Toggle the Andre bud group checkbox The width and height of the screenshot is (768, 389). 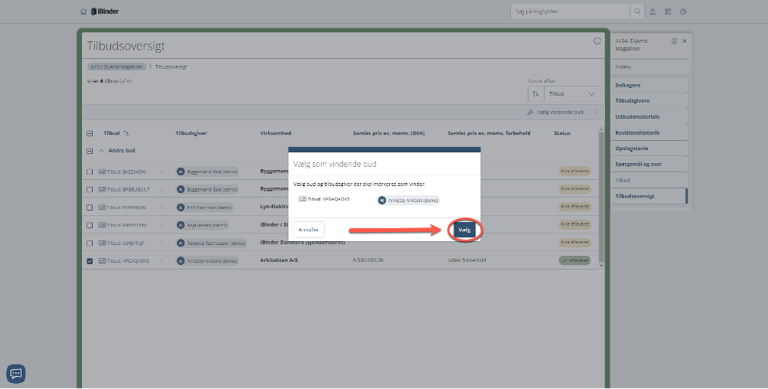(x=90, y=151)
